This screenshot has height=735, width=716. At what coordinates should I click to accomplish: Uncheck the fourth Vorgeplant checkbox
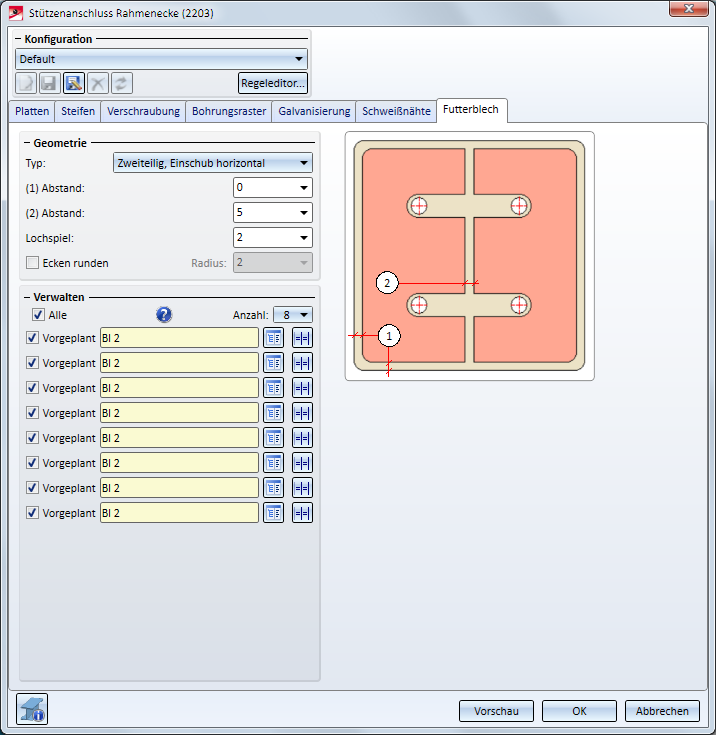(32, 413)
